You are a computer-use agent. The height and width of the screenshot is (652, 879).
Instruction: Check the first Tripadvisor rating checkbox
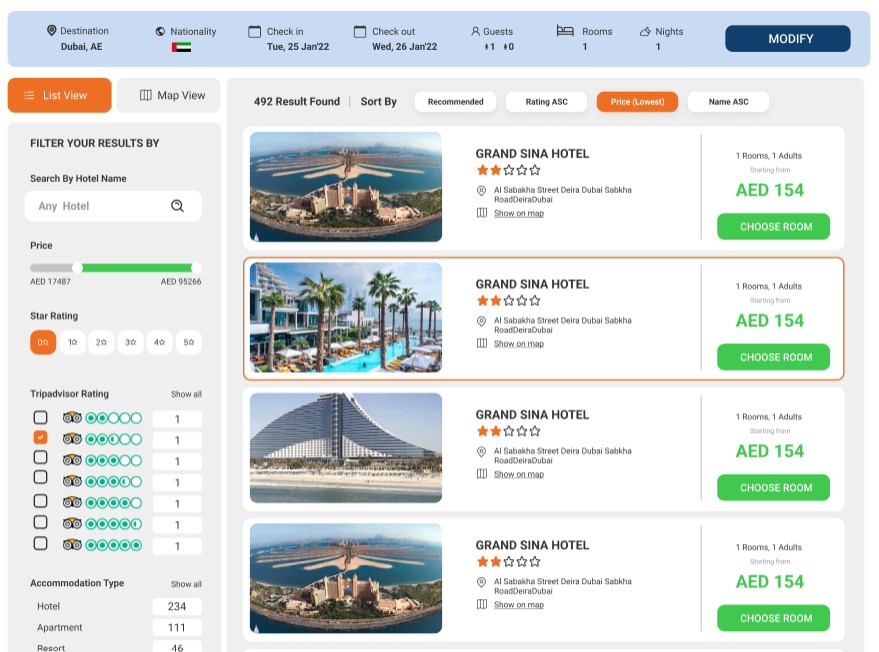(40, 417)
